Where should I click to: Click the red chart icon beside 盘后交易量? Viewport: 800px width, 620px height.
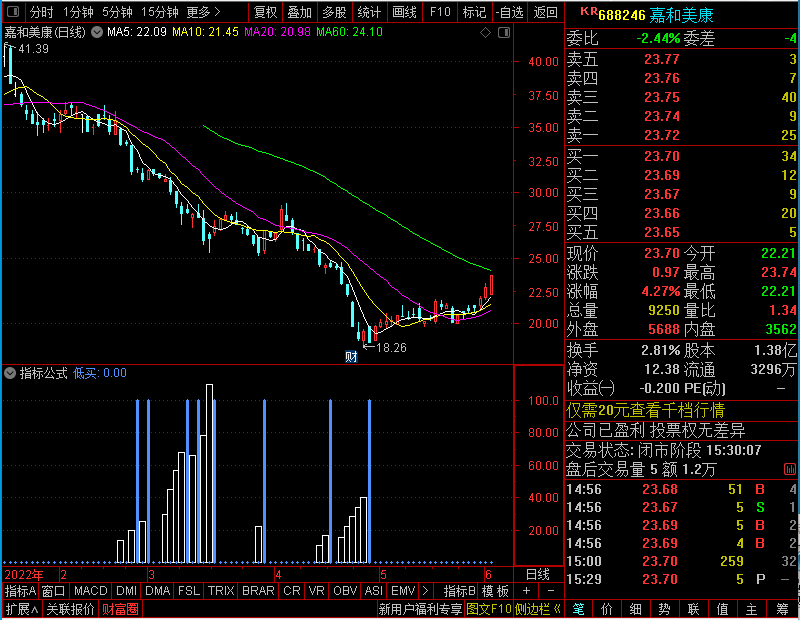coord(789,469)
